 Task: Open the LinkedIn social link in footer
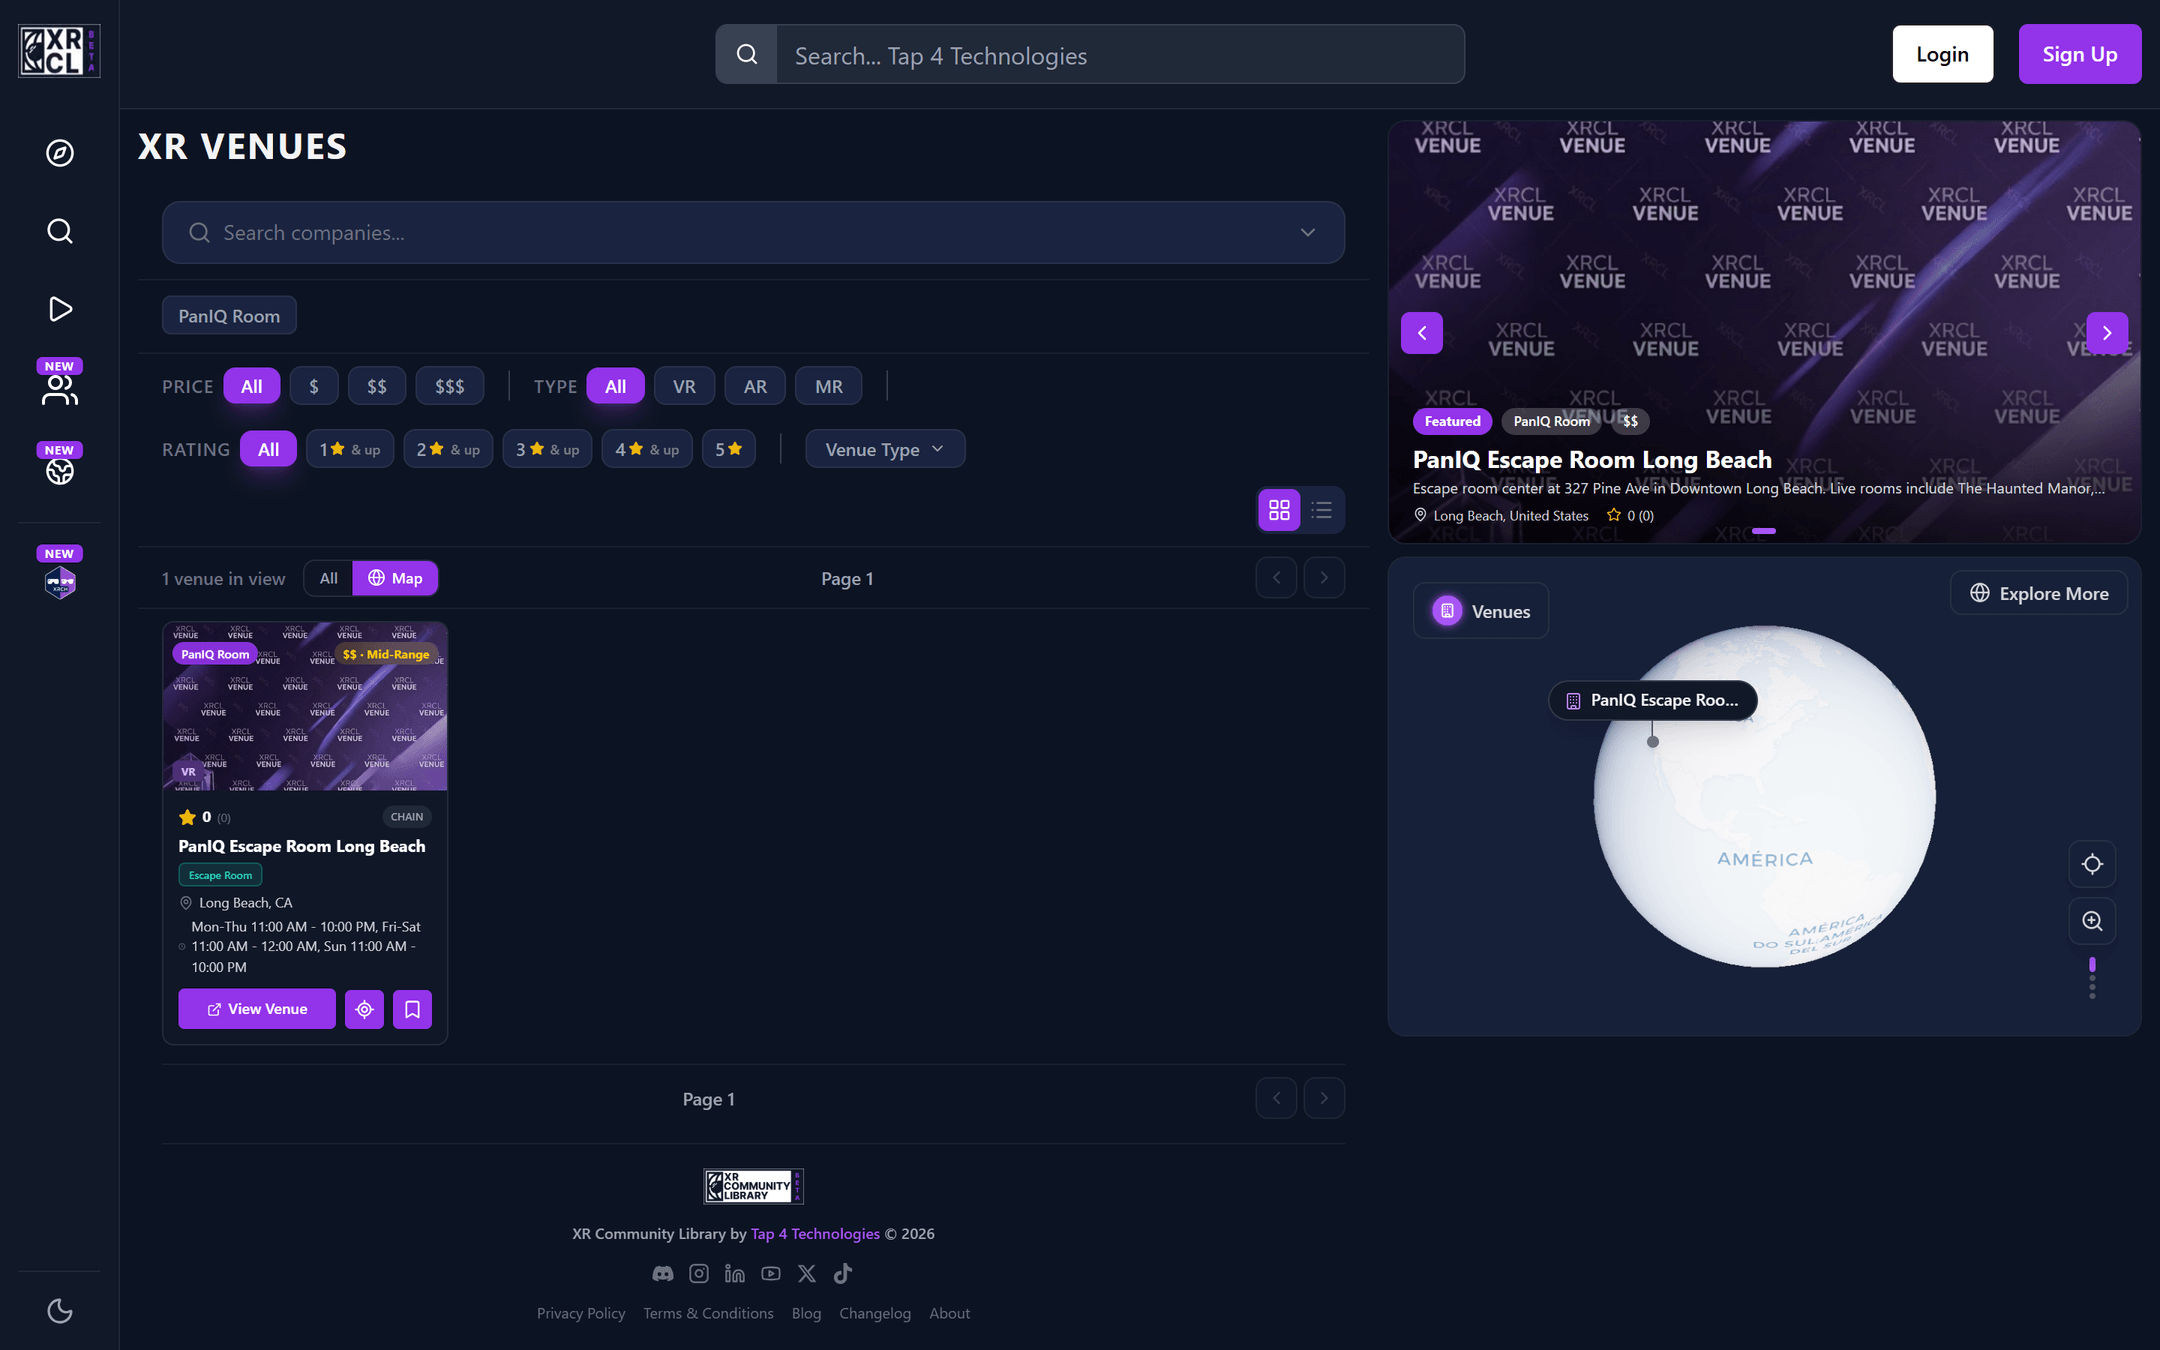coord(735,1273)
